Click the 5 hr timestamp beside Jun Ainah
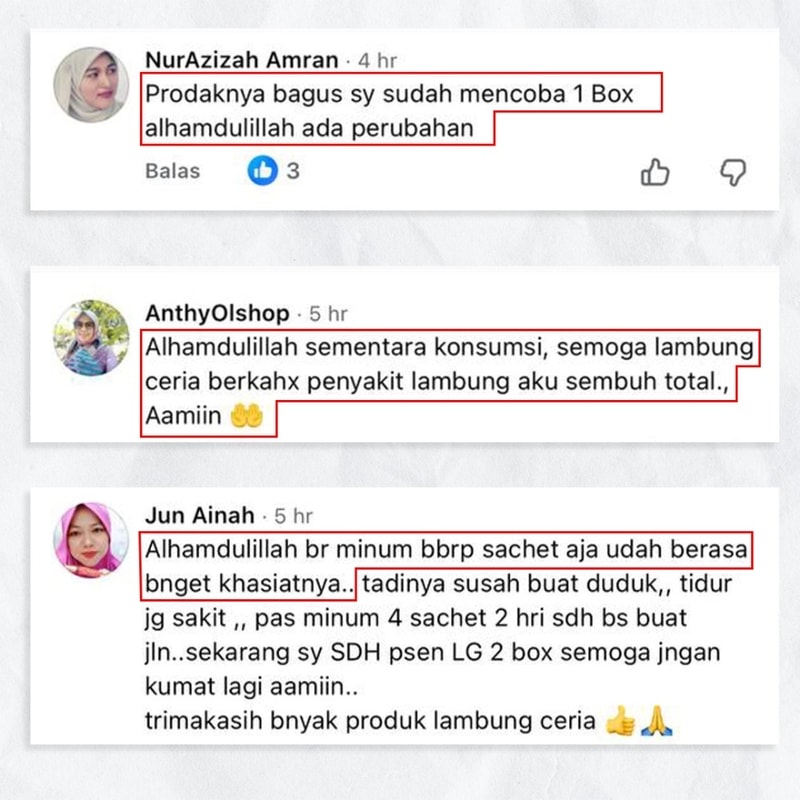Screen dimensions: 800x800 pyautogui.click(x=293, y=516)
